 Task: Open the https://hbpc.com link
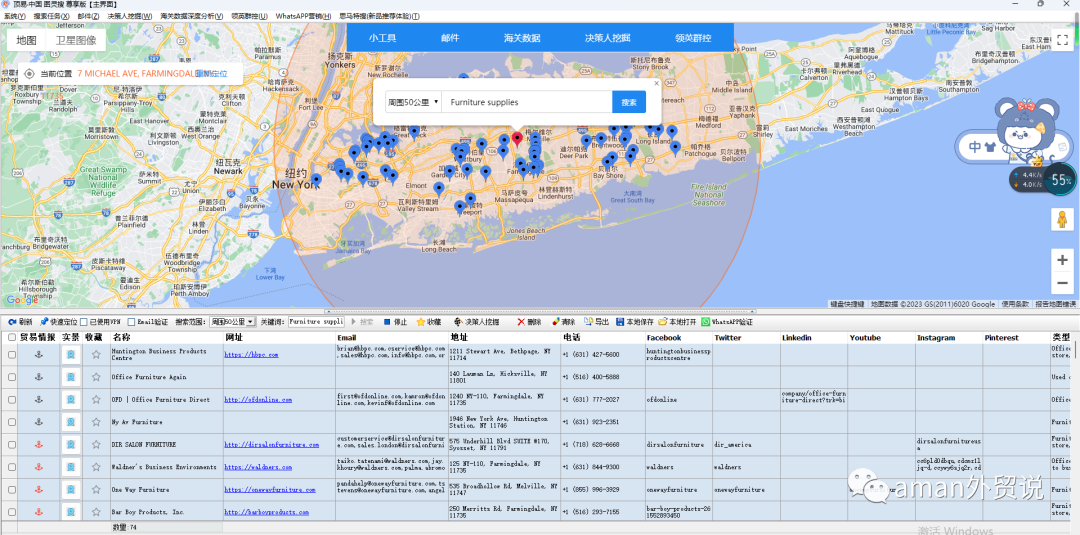point(251,355)
